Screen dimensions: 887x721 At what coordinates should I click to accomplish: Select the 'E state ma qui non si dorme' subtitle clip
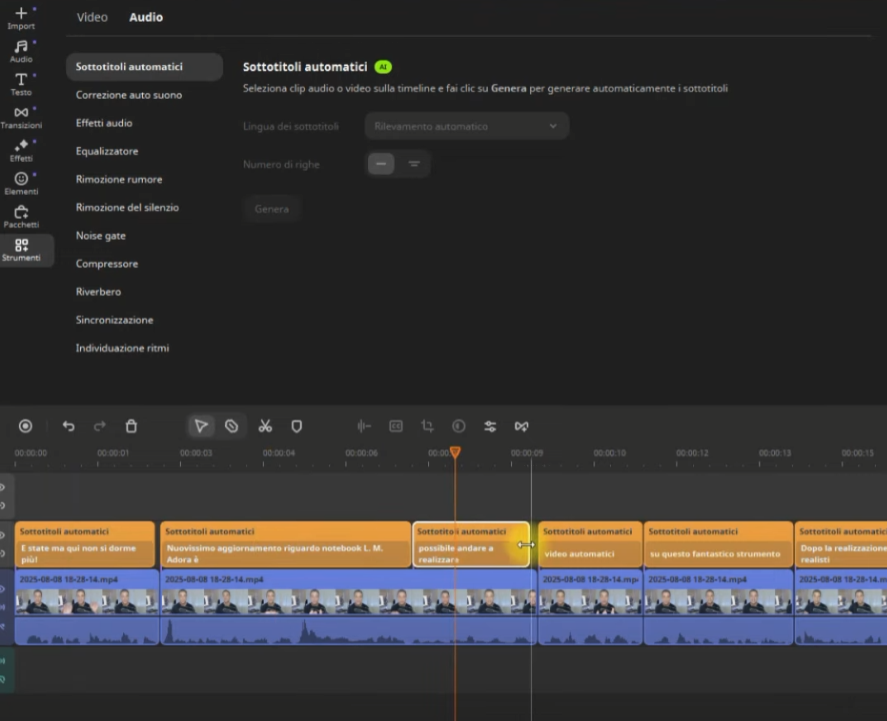pos(85,544)
